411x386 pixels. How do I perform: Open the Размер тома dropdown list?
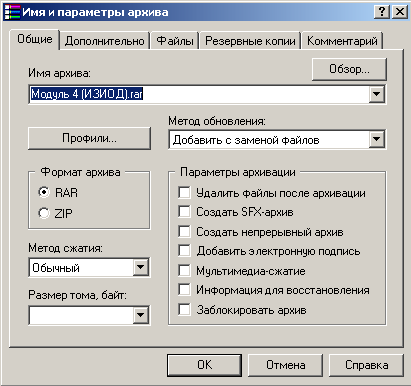[x=141, y=315]
